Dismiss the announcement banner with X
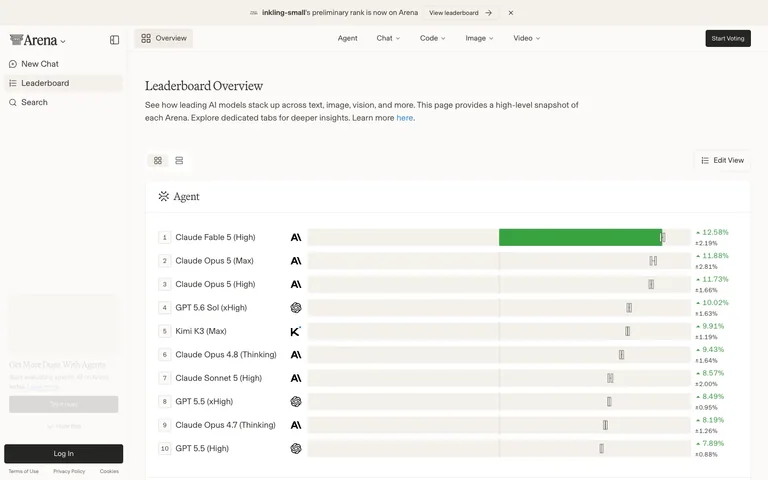768x480 pixels. point(511,13)
